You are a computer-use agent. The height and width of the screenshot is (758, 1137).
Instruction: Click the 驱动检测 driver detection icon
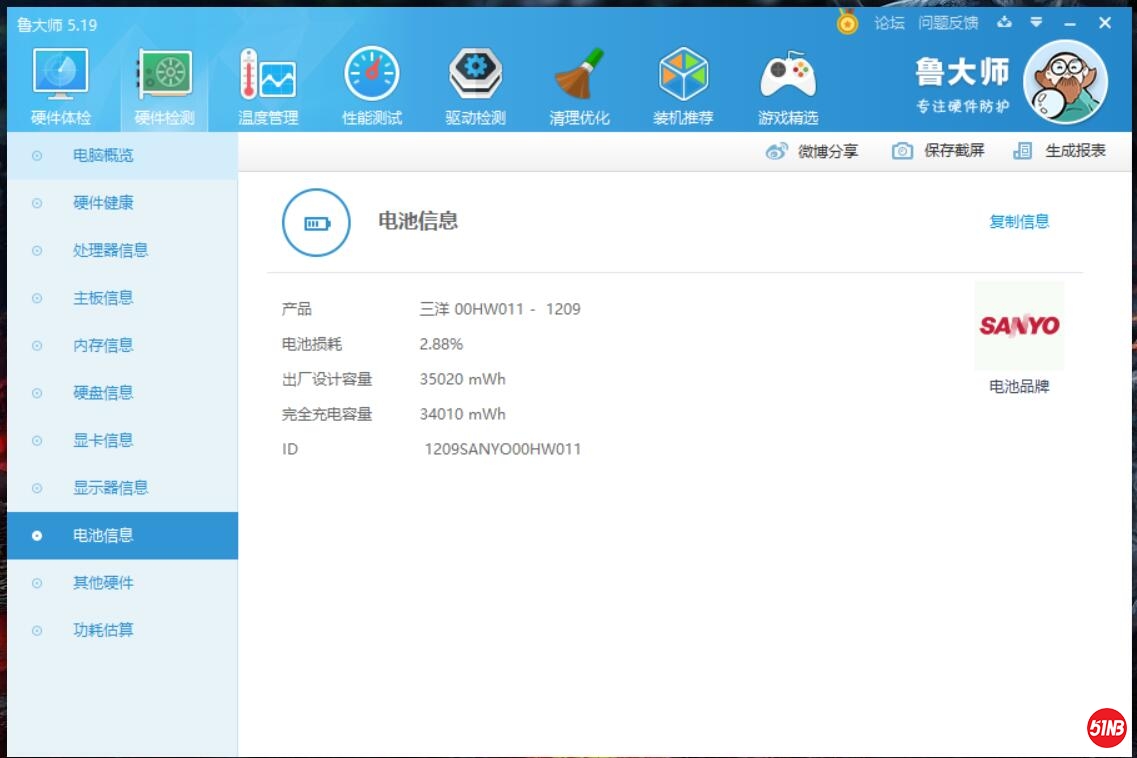point(476,75)
